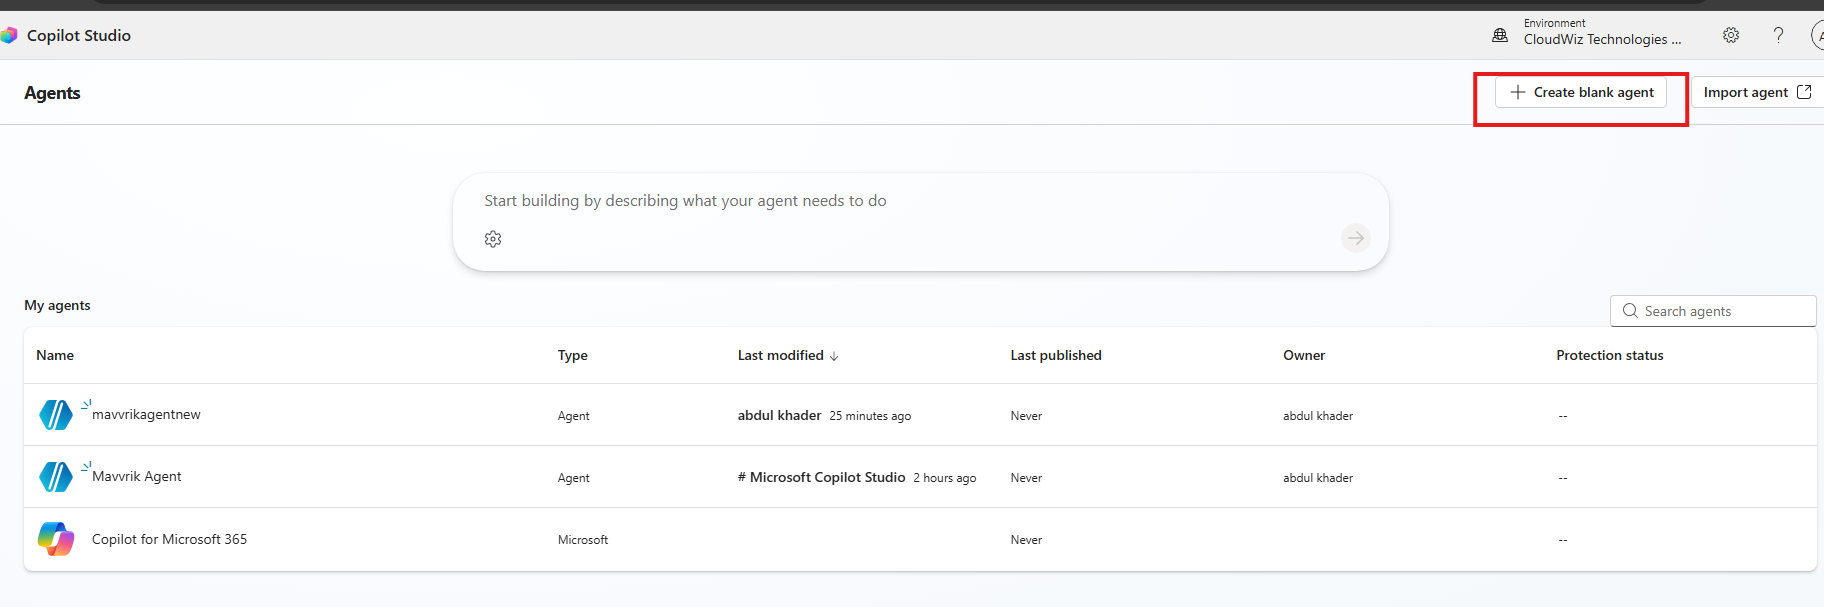Click '25 minutes ago' timestamp

point(870,416)
